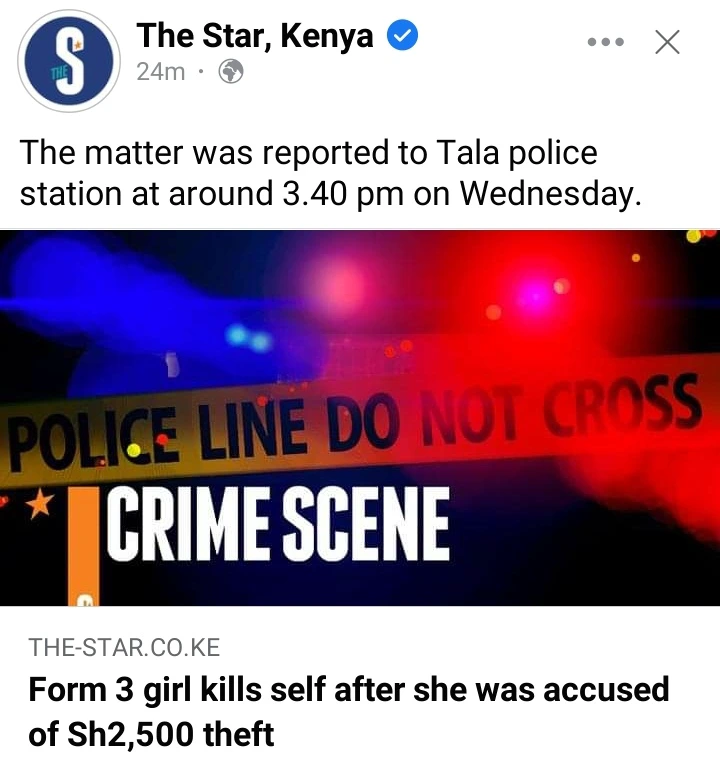This screenshot has height=759, width=720.
Task: Tap the orange vertical bar beside CRIME SCENE
Action: point(84,546)
